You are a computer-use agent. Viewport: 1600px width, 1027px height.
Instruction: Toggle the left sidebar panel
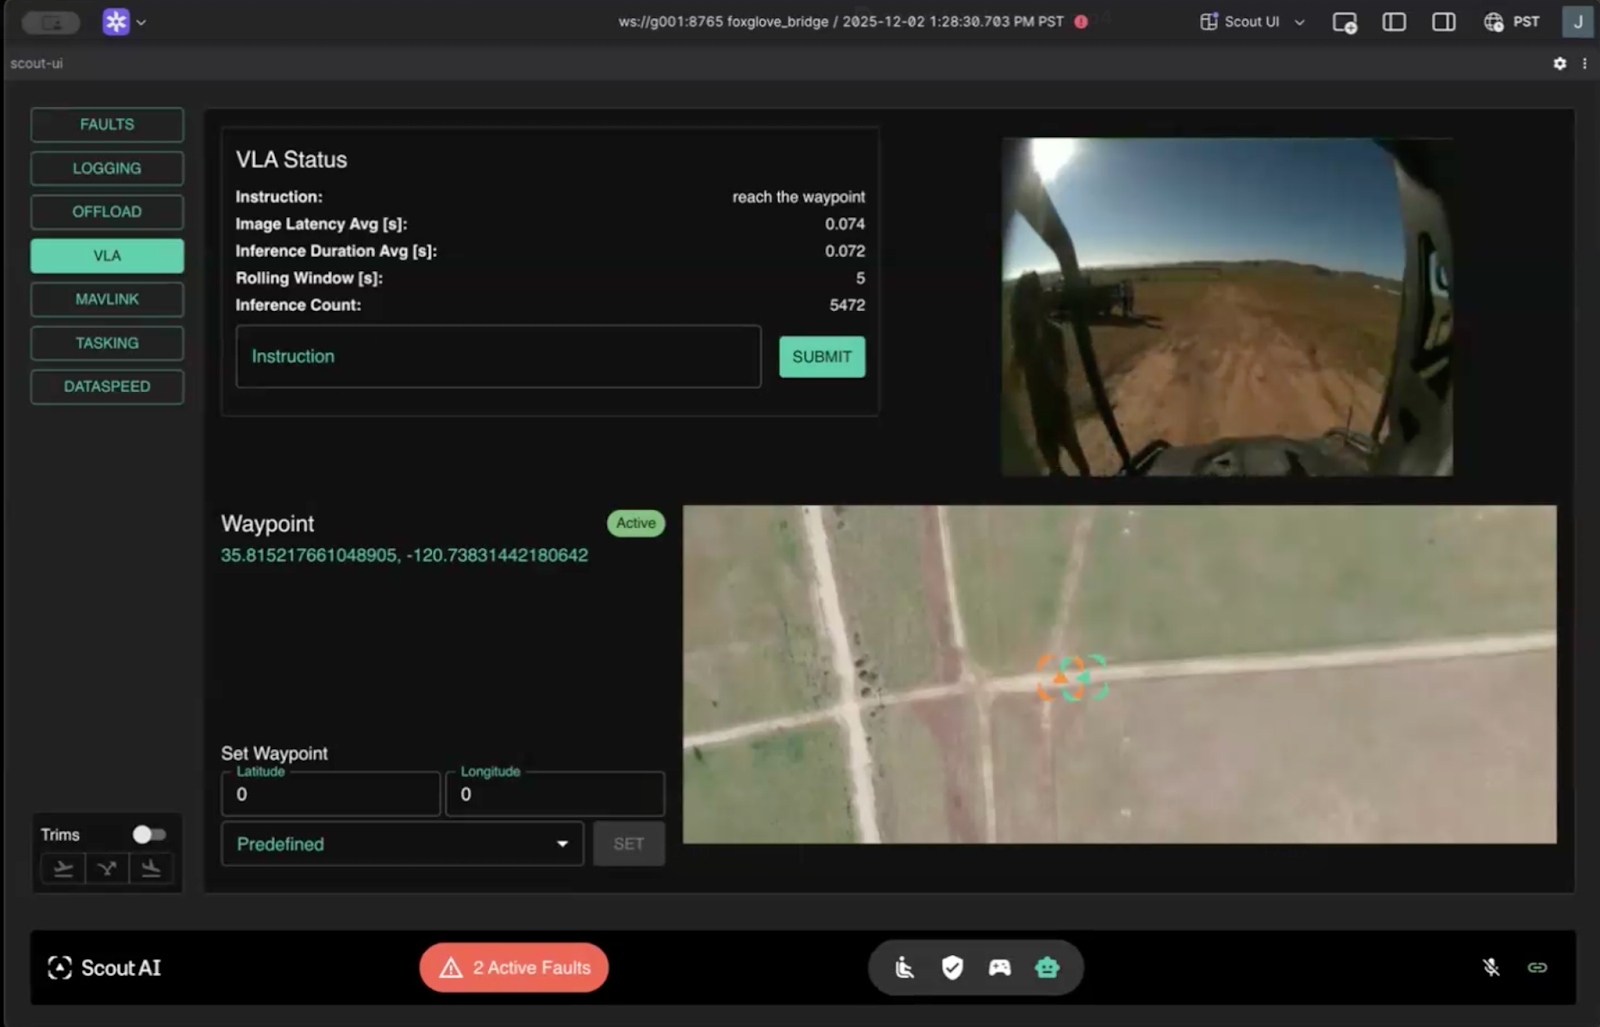coord(1393,22)
